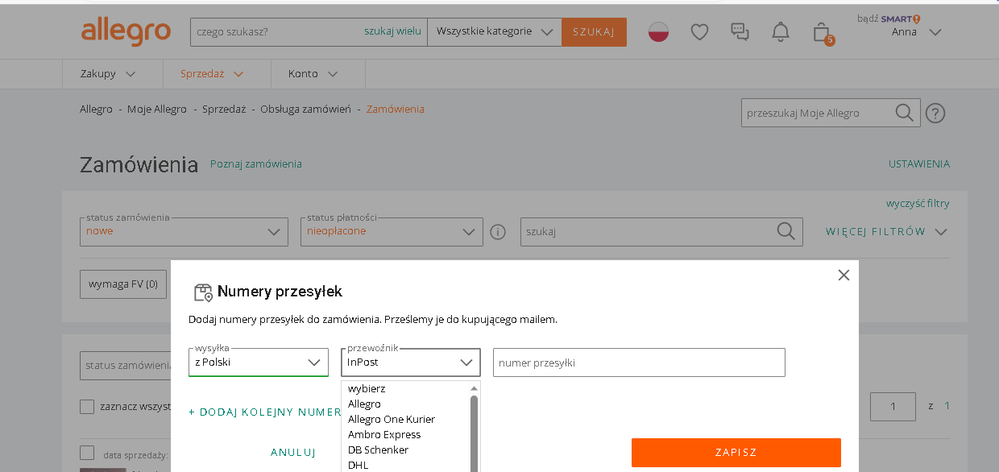Screen dimensions: 999x472
Task: Toggle the checkbox beside data sprzedaży
Action: [87, 453]
